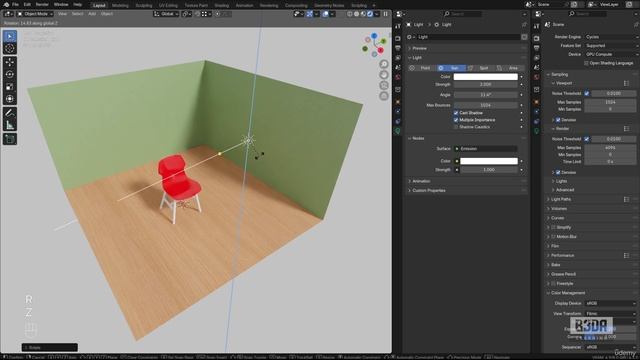Click the blue Z axis on navigation gizmo

(374, 36)
